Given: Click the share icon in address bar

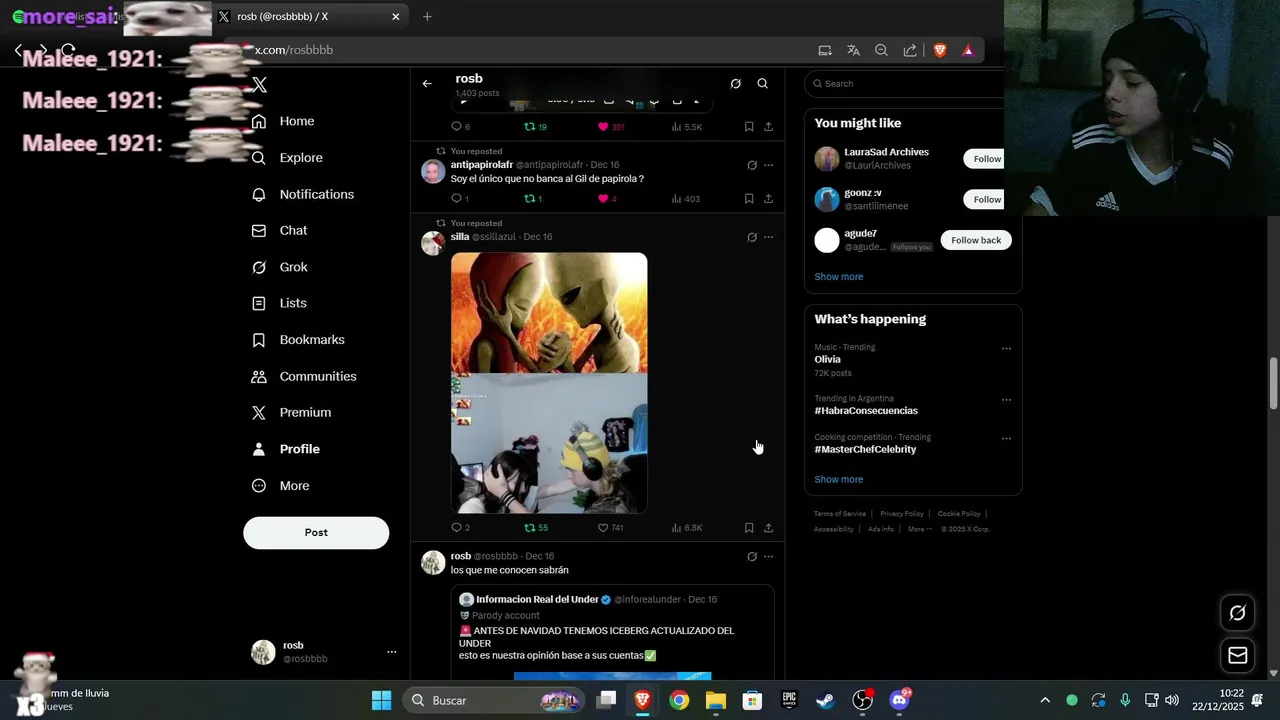Looking at the screenshot, I should (x=910, y=50).
